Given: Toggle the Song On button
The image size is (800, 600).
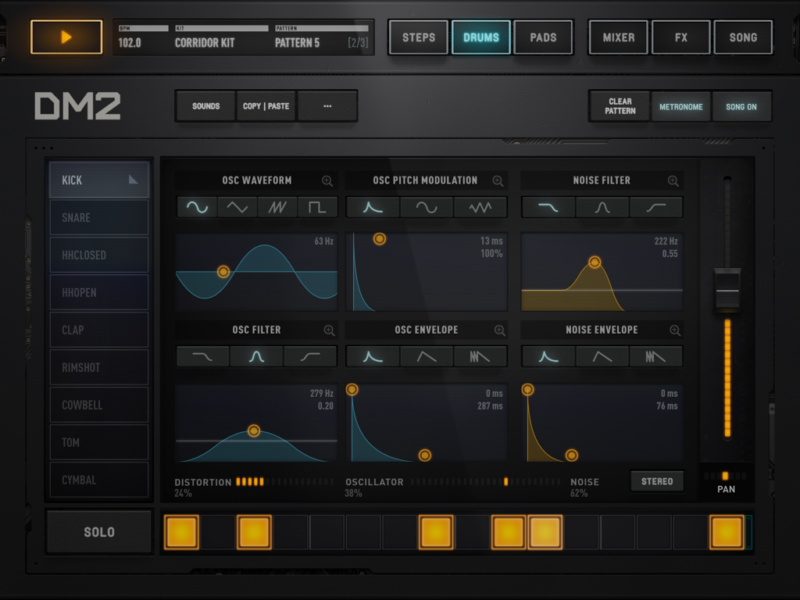Looking at the screenshot, I should pyautogui.click(x=741, y=106).
